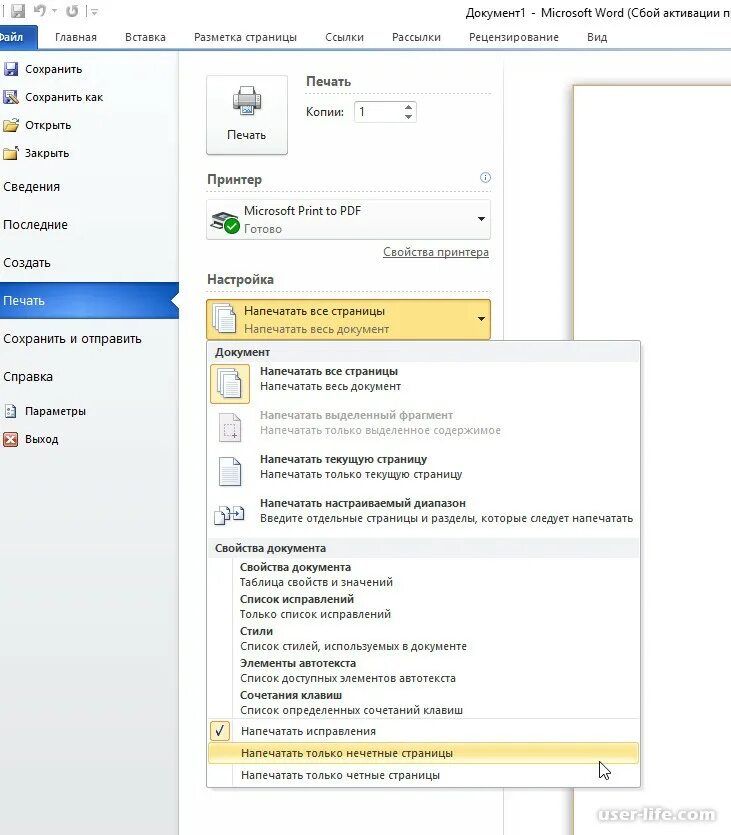Choose Напечатать текущую страницу option
This screenshot has height=835, width=731.
[x=424, y=471]
